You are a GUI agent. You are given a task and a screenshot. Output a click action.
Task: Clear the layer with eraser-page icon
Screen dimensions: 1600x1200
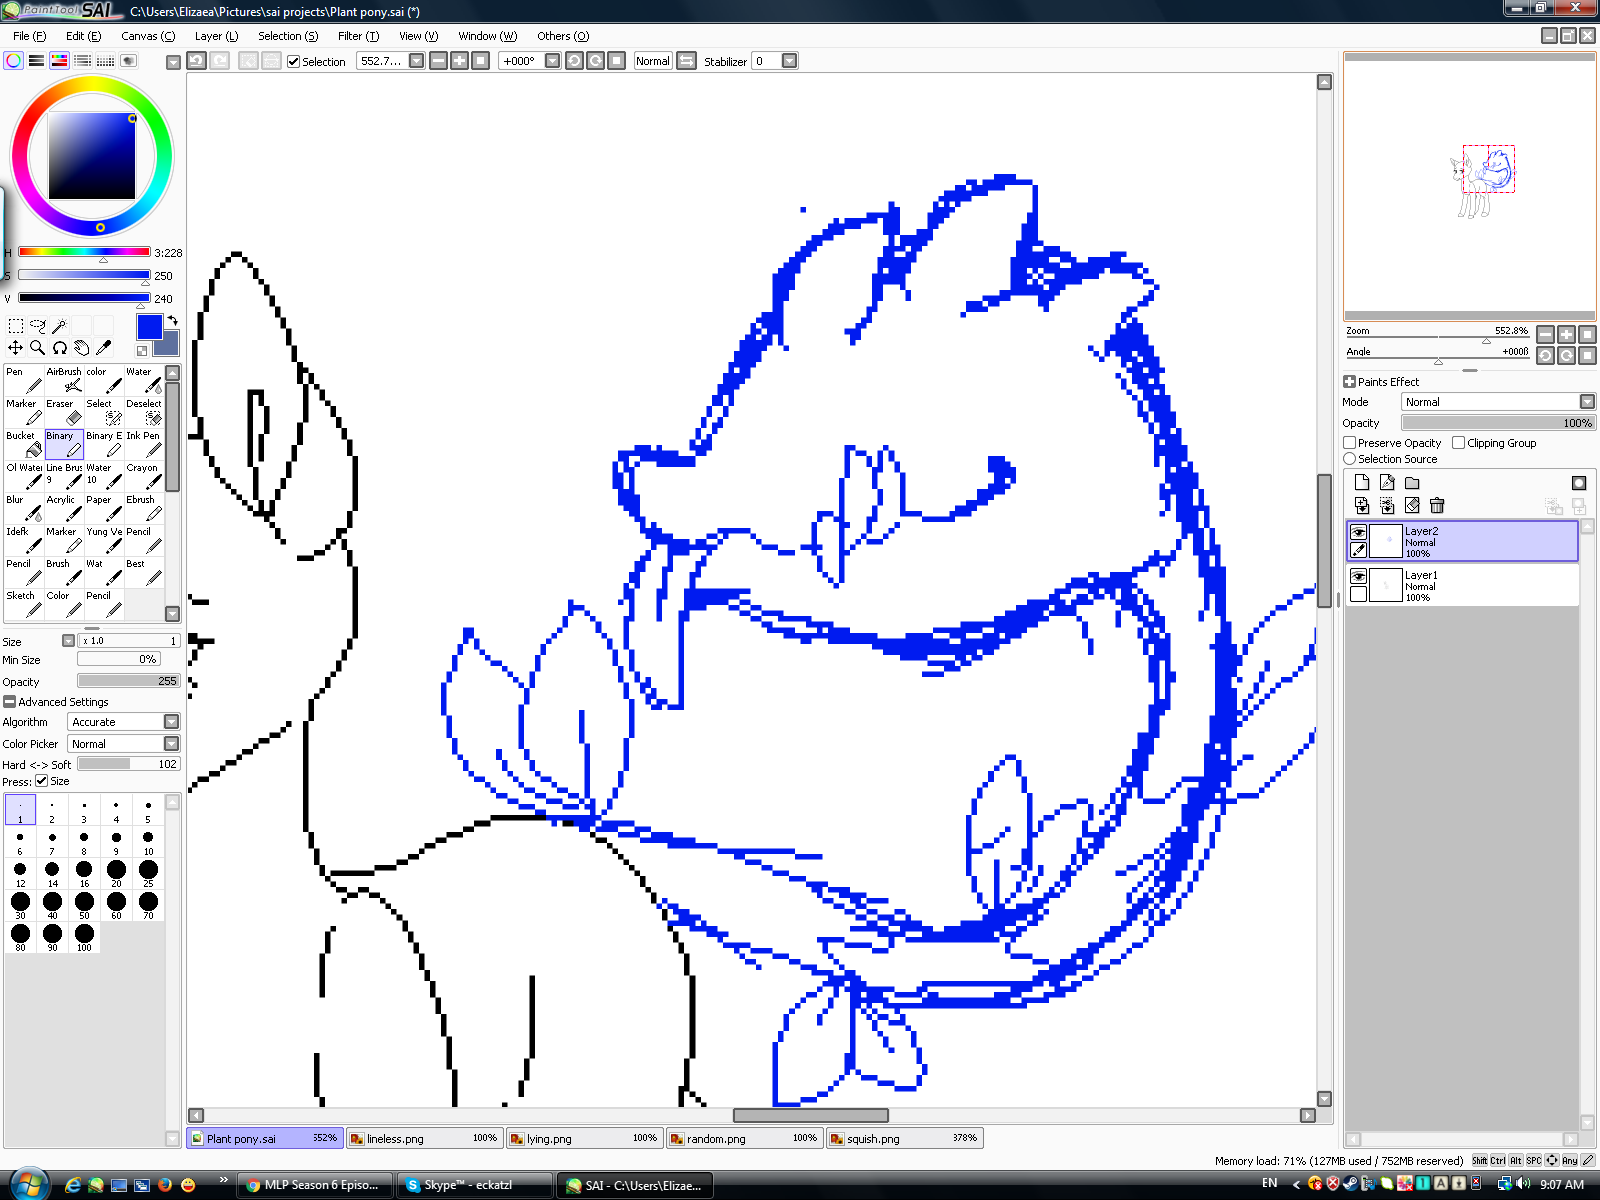[1412, 506]
